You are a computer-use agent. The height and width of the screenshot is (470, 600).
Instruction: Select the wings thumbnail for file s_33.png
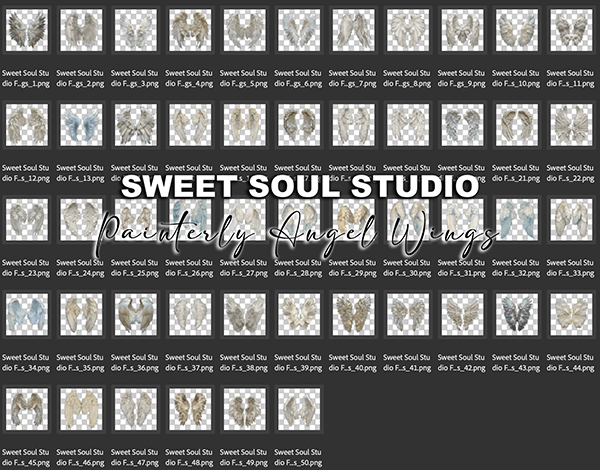(x=572, y=220)
